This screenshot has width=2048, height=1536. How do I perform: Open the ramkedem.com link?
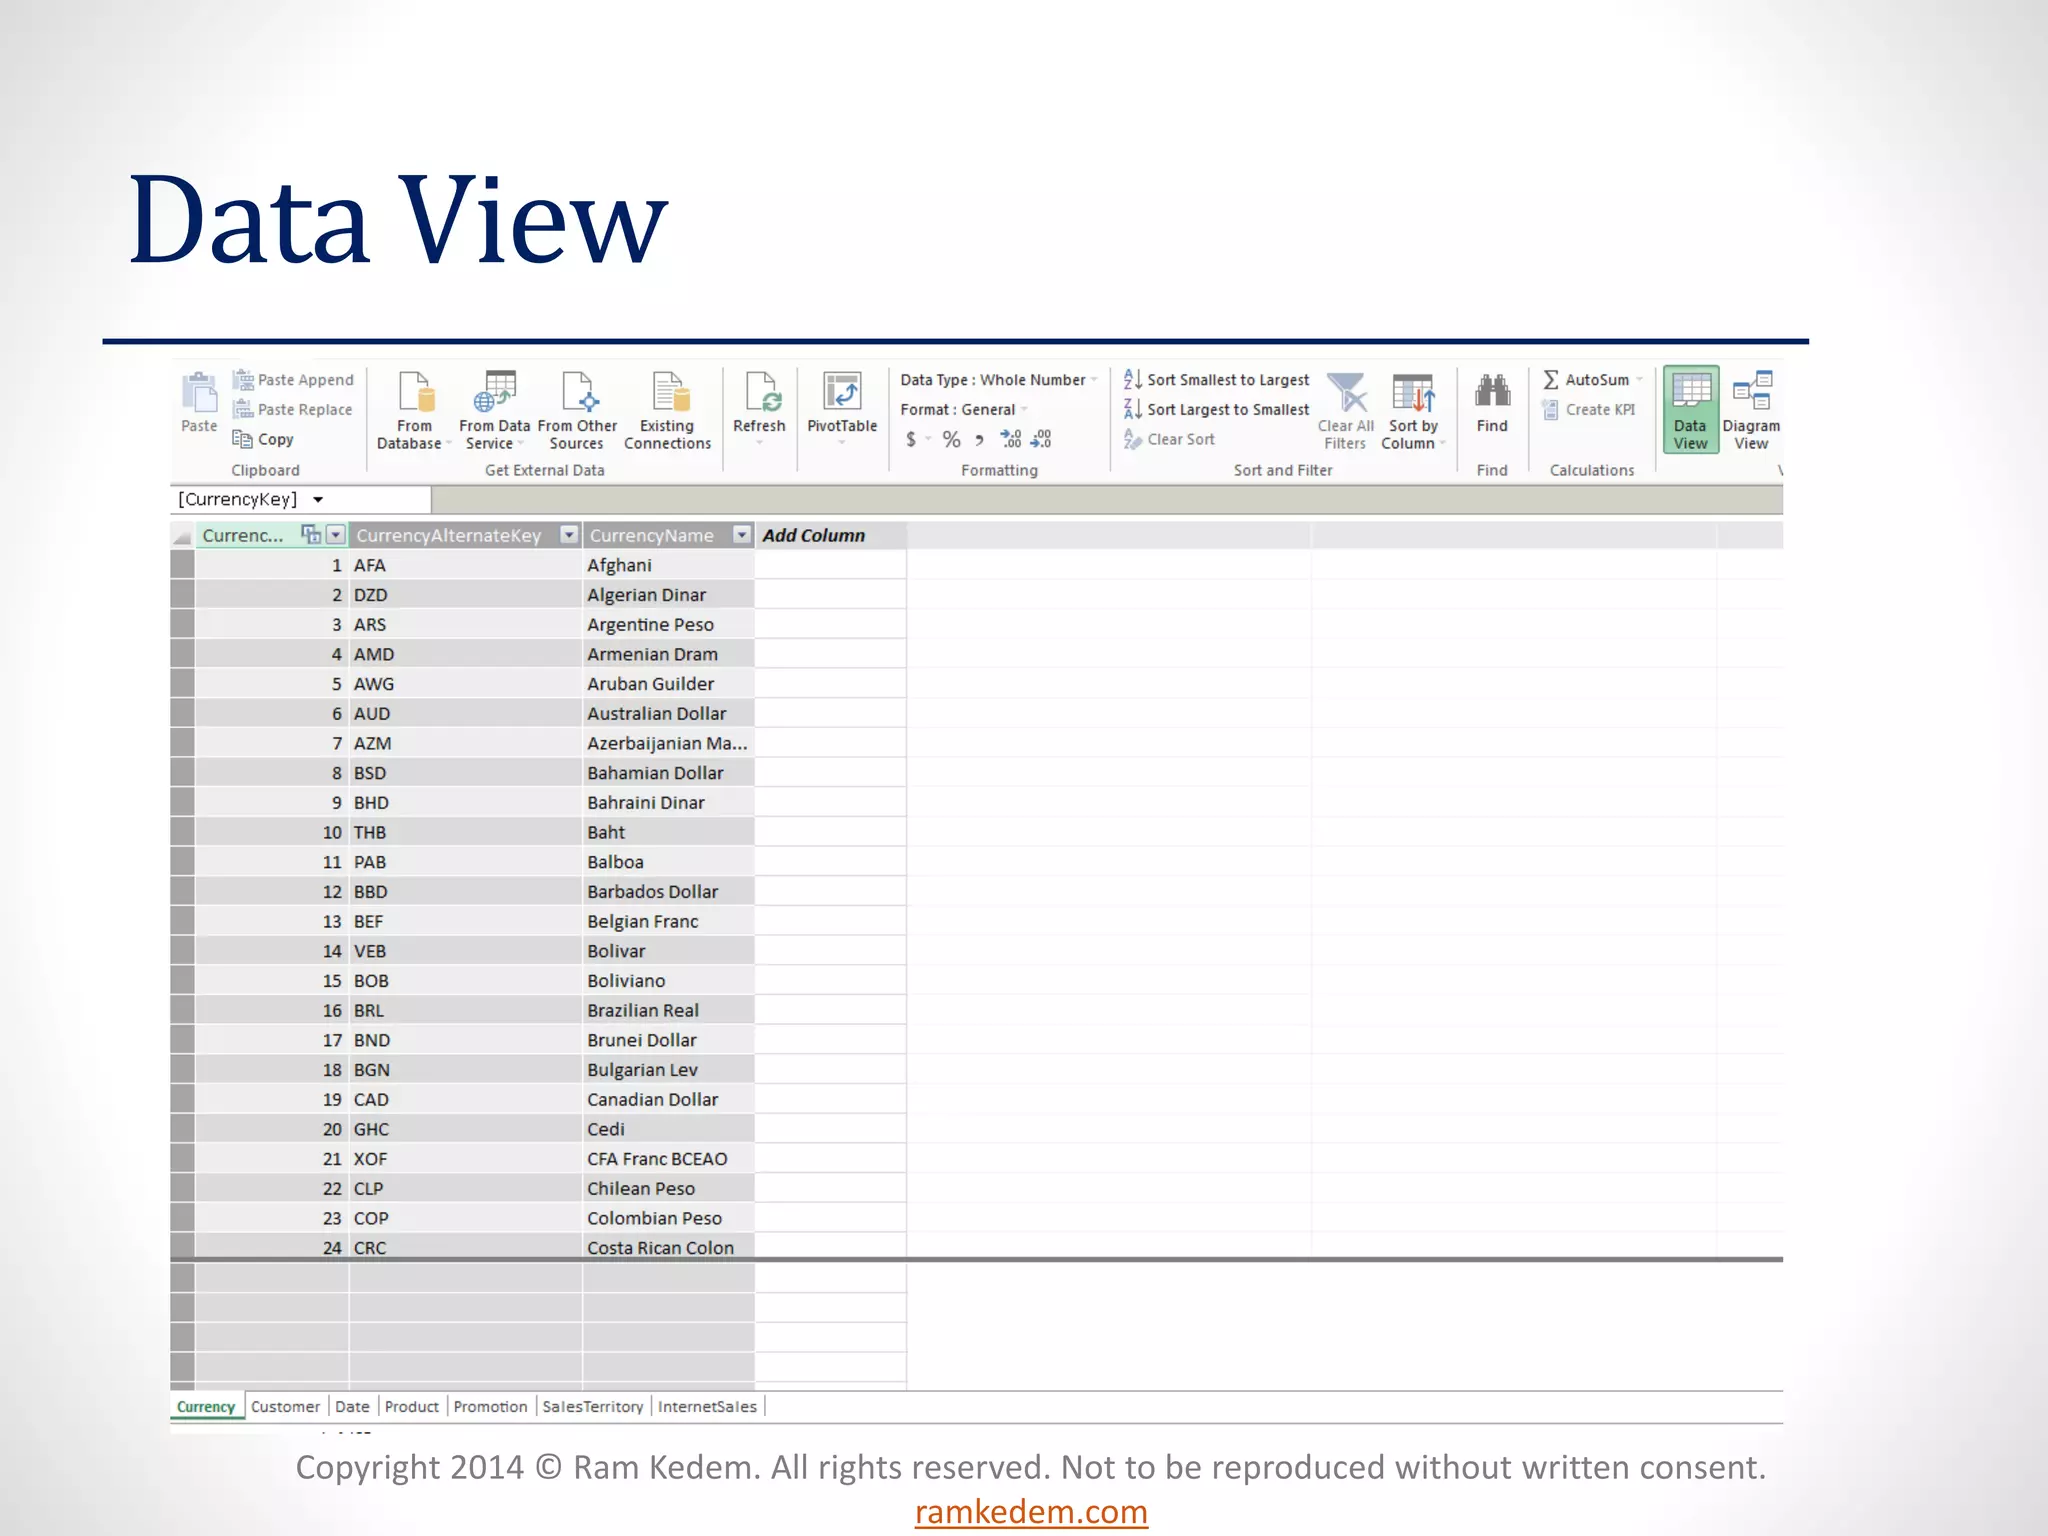(1031, 1512)
